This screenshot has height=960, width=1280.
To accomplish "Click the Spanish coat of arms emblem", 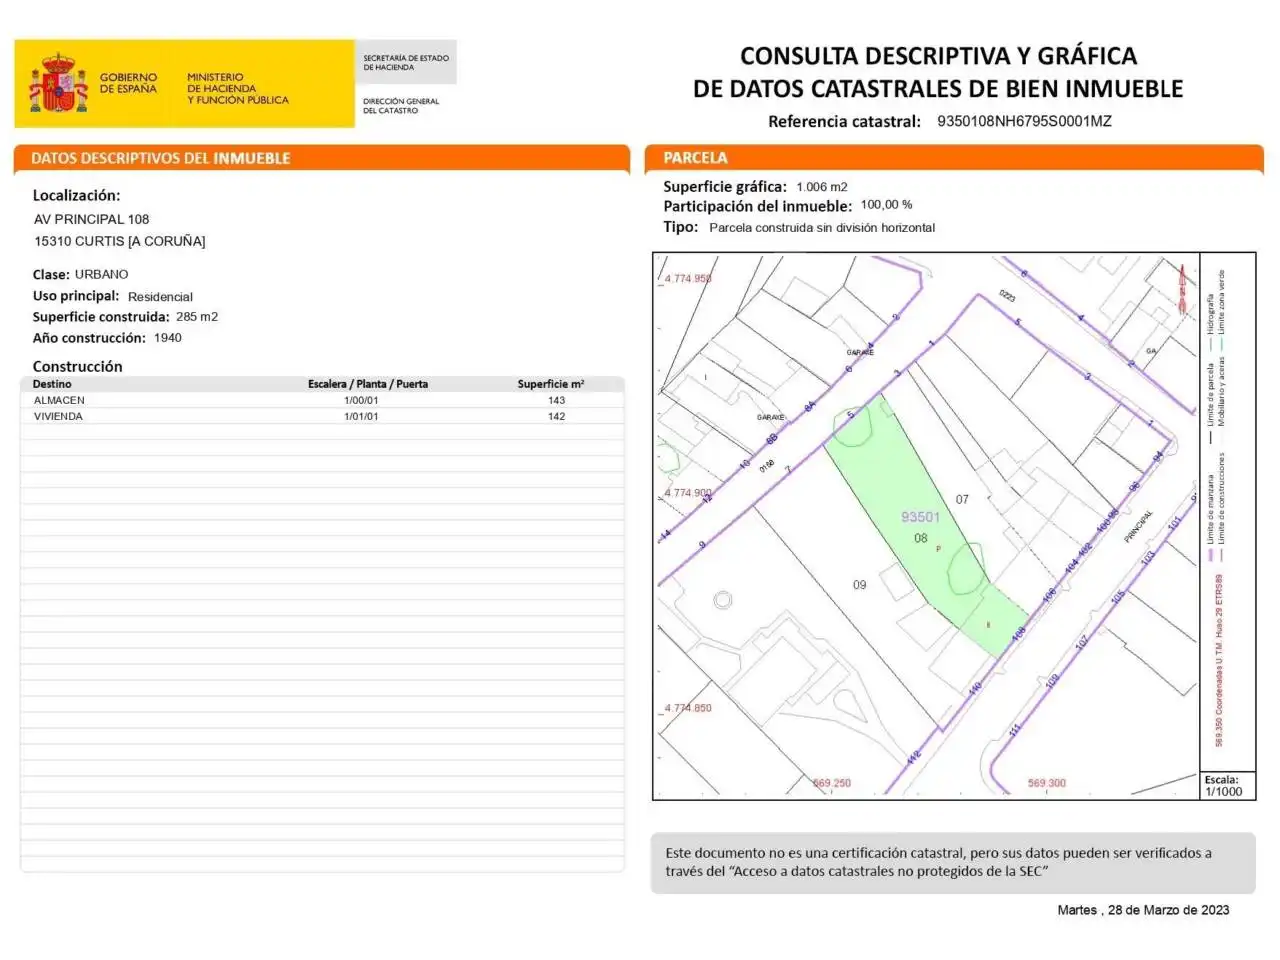I will [59, 84].
